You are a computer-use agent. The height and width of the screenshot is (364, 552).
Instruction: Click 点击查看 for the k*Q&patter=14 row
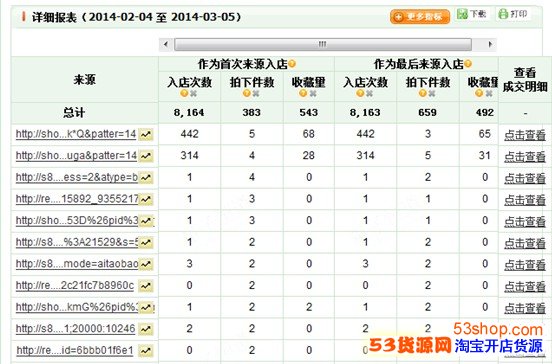[x=525, y=135]
